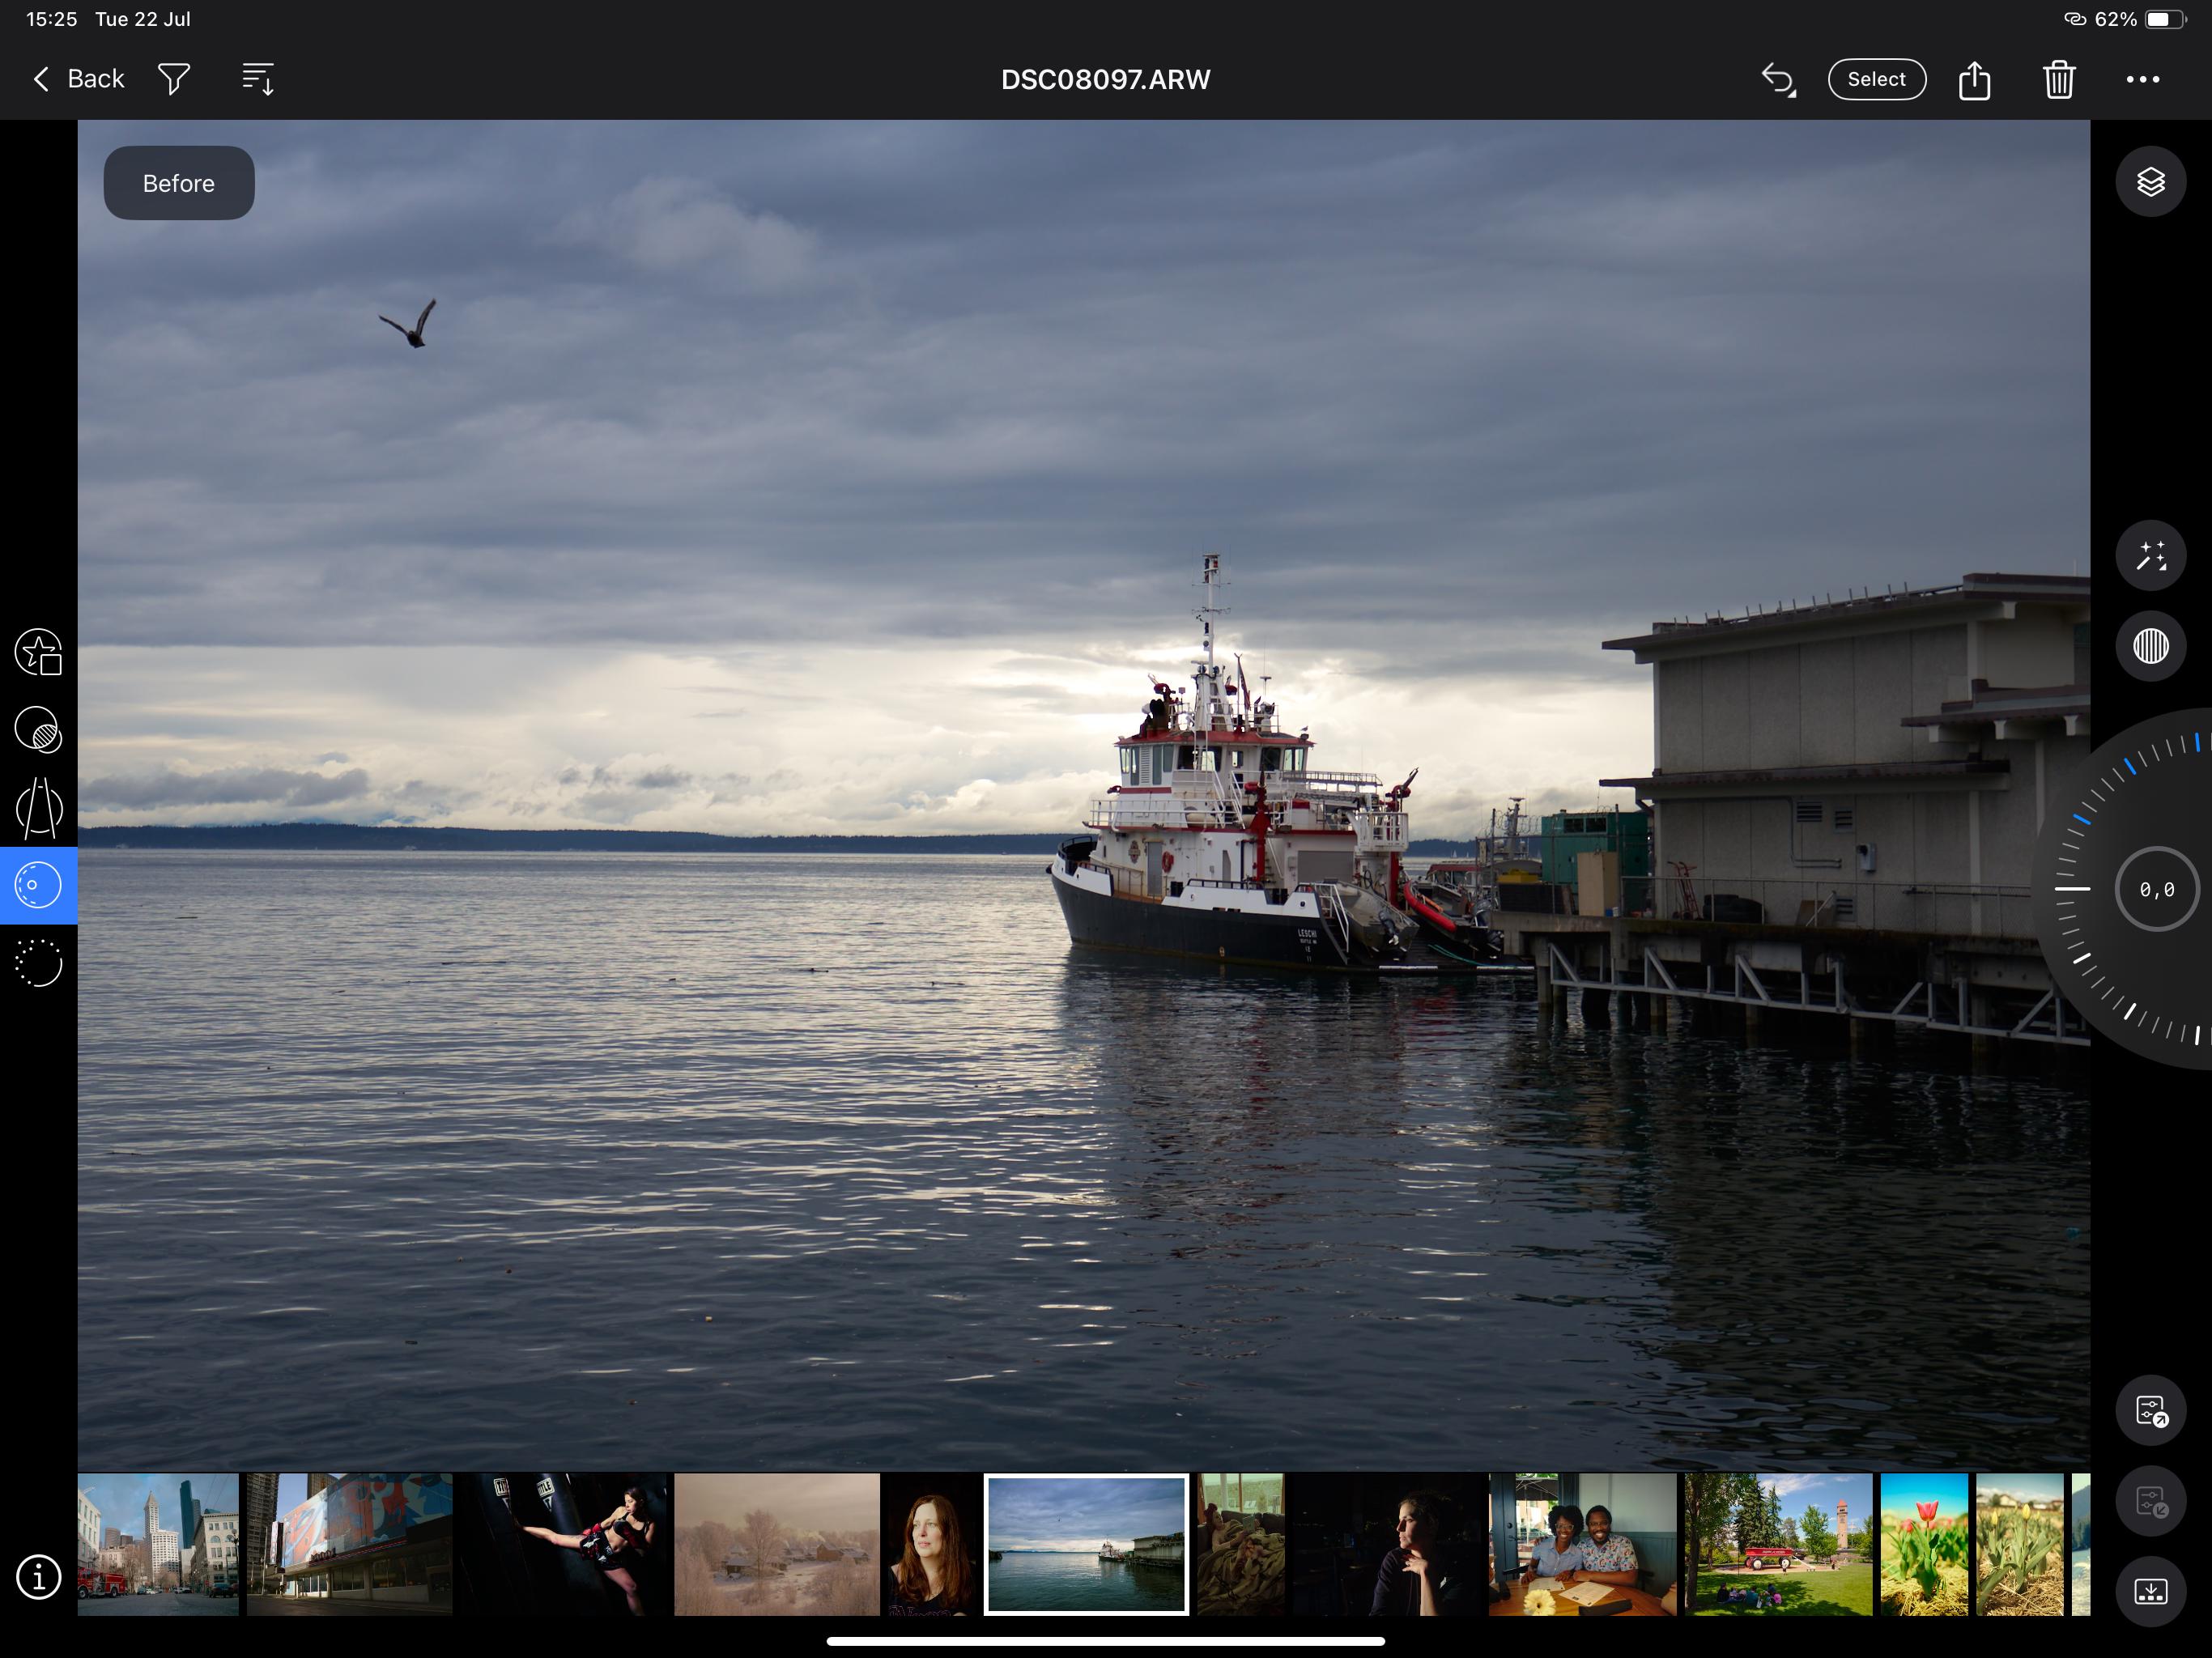
Task: Open the red-haired woman portrait thumbnail
Action: point(932,1544)
